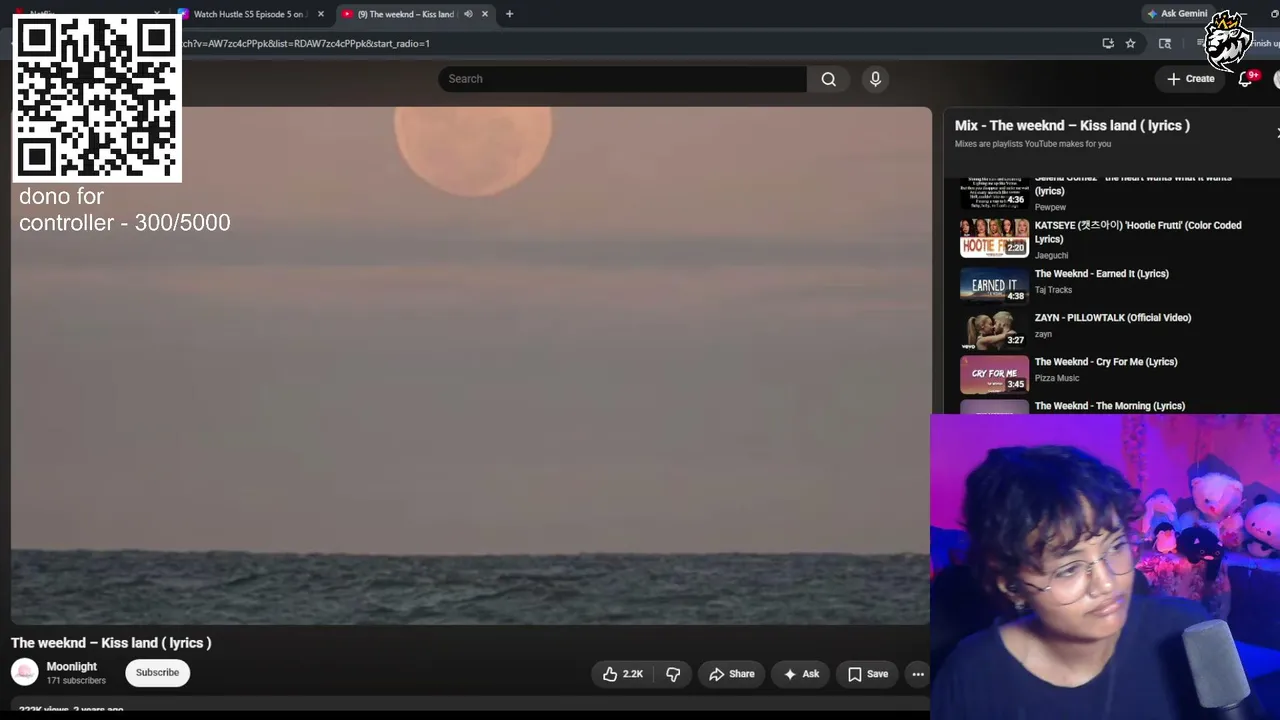The width and height of the screenshot is (1280, 720).
Task: Click 'Mixes are playlists YouTube makes for you'
Action: pyautogui.click(x=1033, y=144)
